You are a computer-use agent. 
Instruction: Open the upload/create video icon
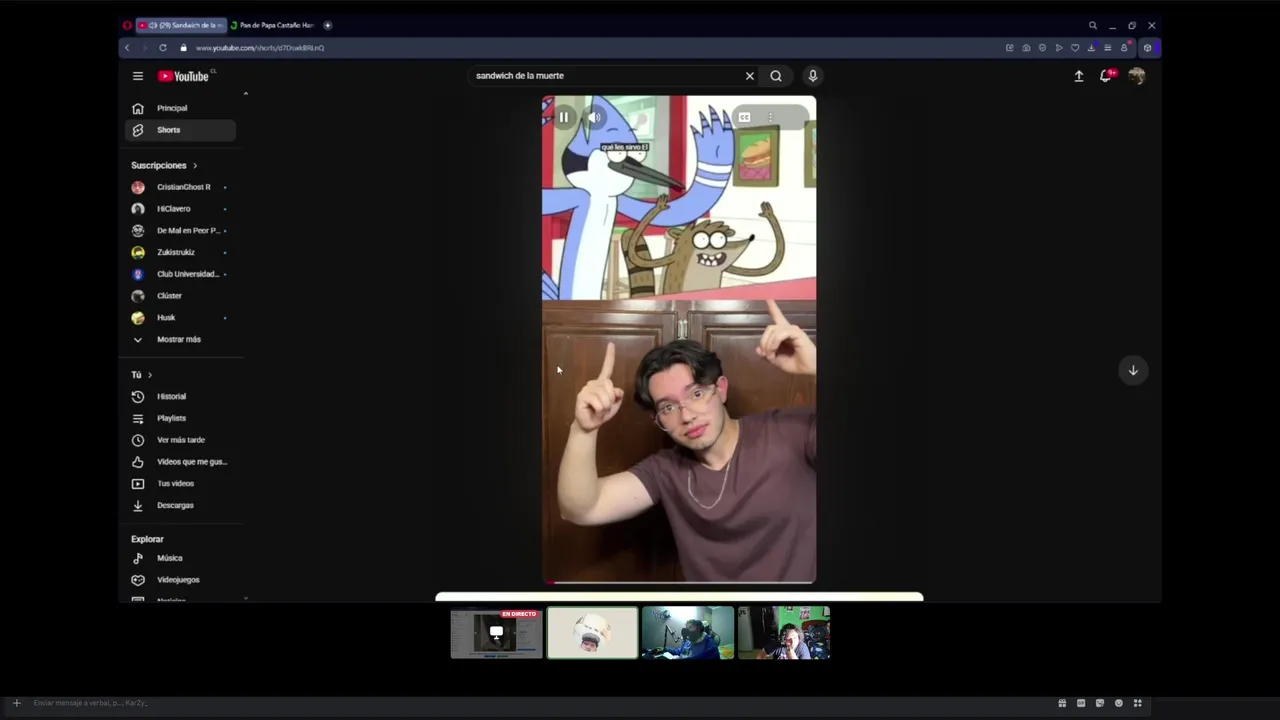[x=1079, y=76]
